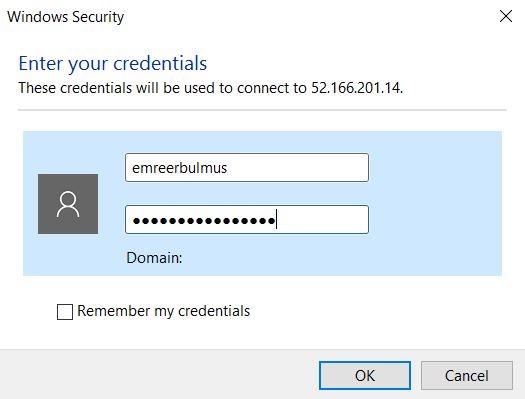Click the Windows Security title text
Viewport: 525px width, 399px height.
(x=66, y=17)
